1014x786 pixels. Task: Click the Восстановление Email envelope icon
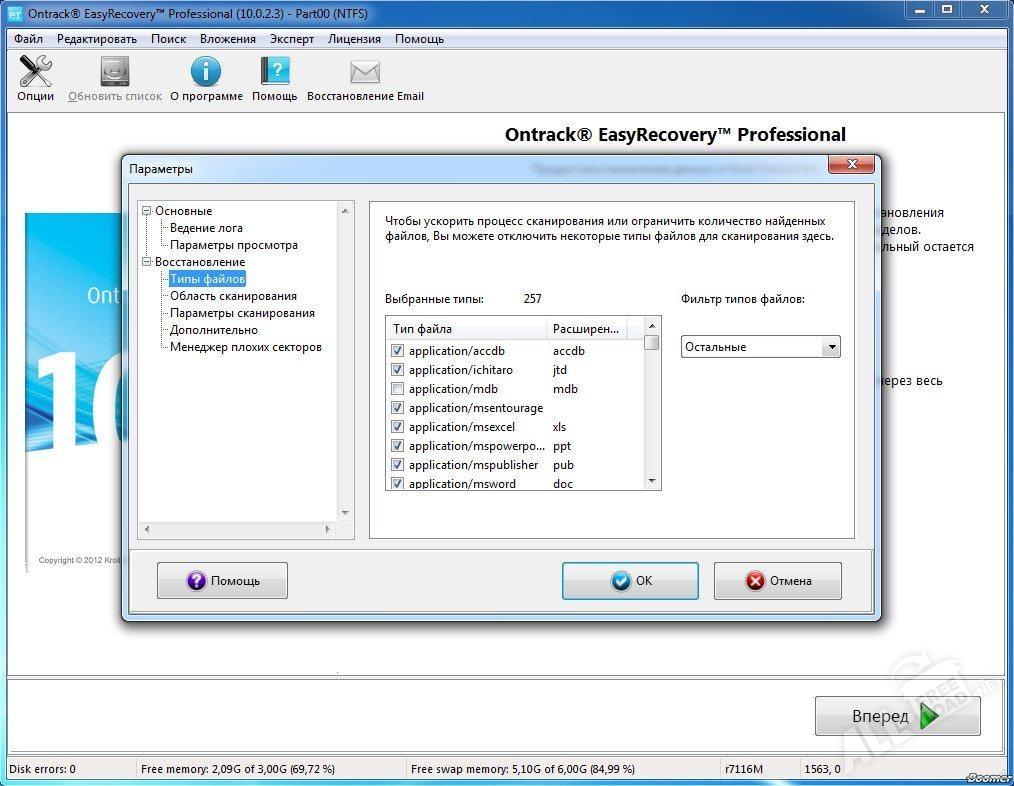pyautogui.click(x=365, y=73)
